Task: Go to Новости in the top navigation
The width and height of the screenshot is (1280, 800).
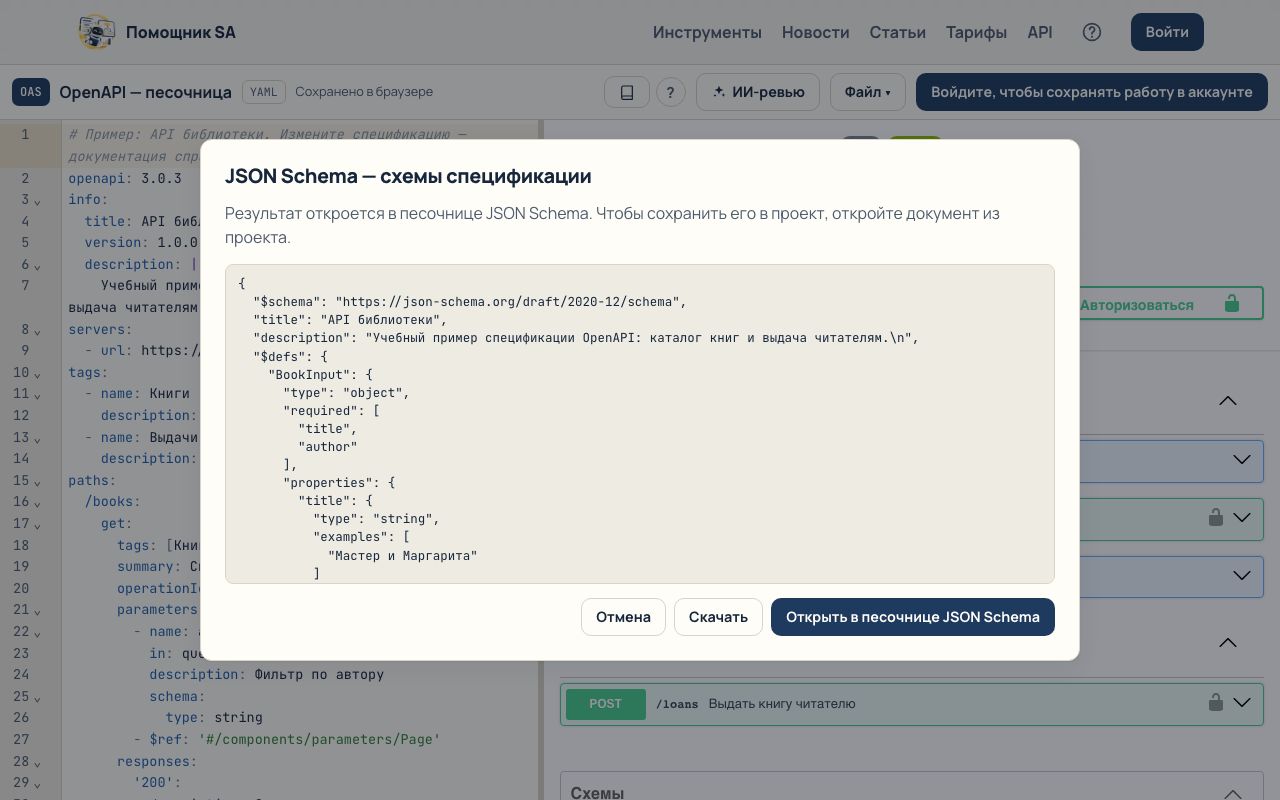Action: 815,32
